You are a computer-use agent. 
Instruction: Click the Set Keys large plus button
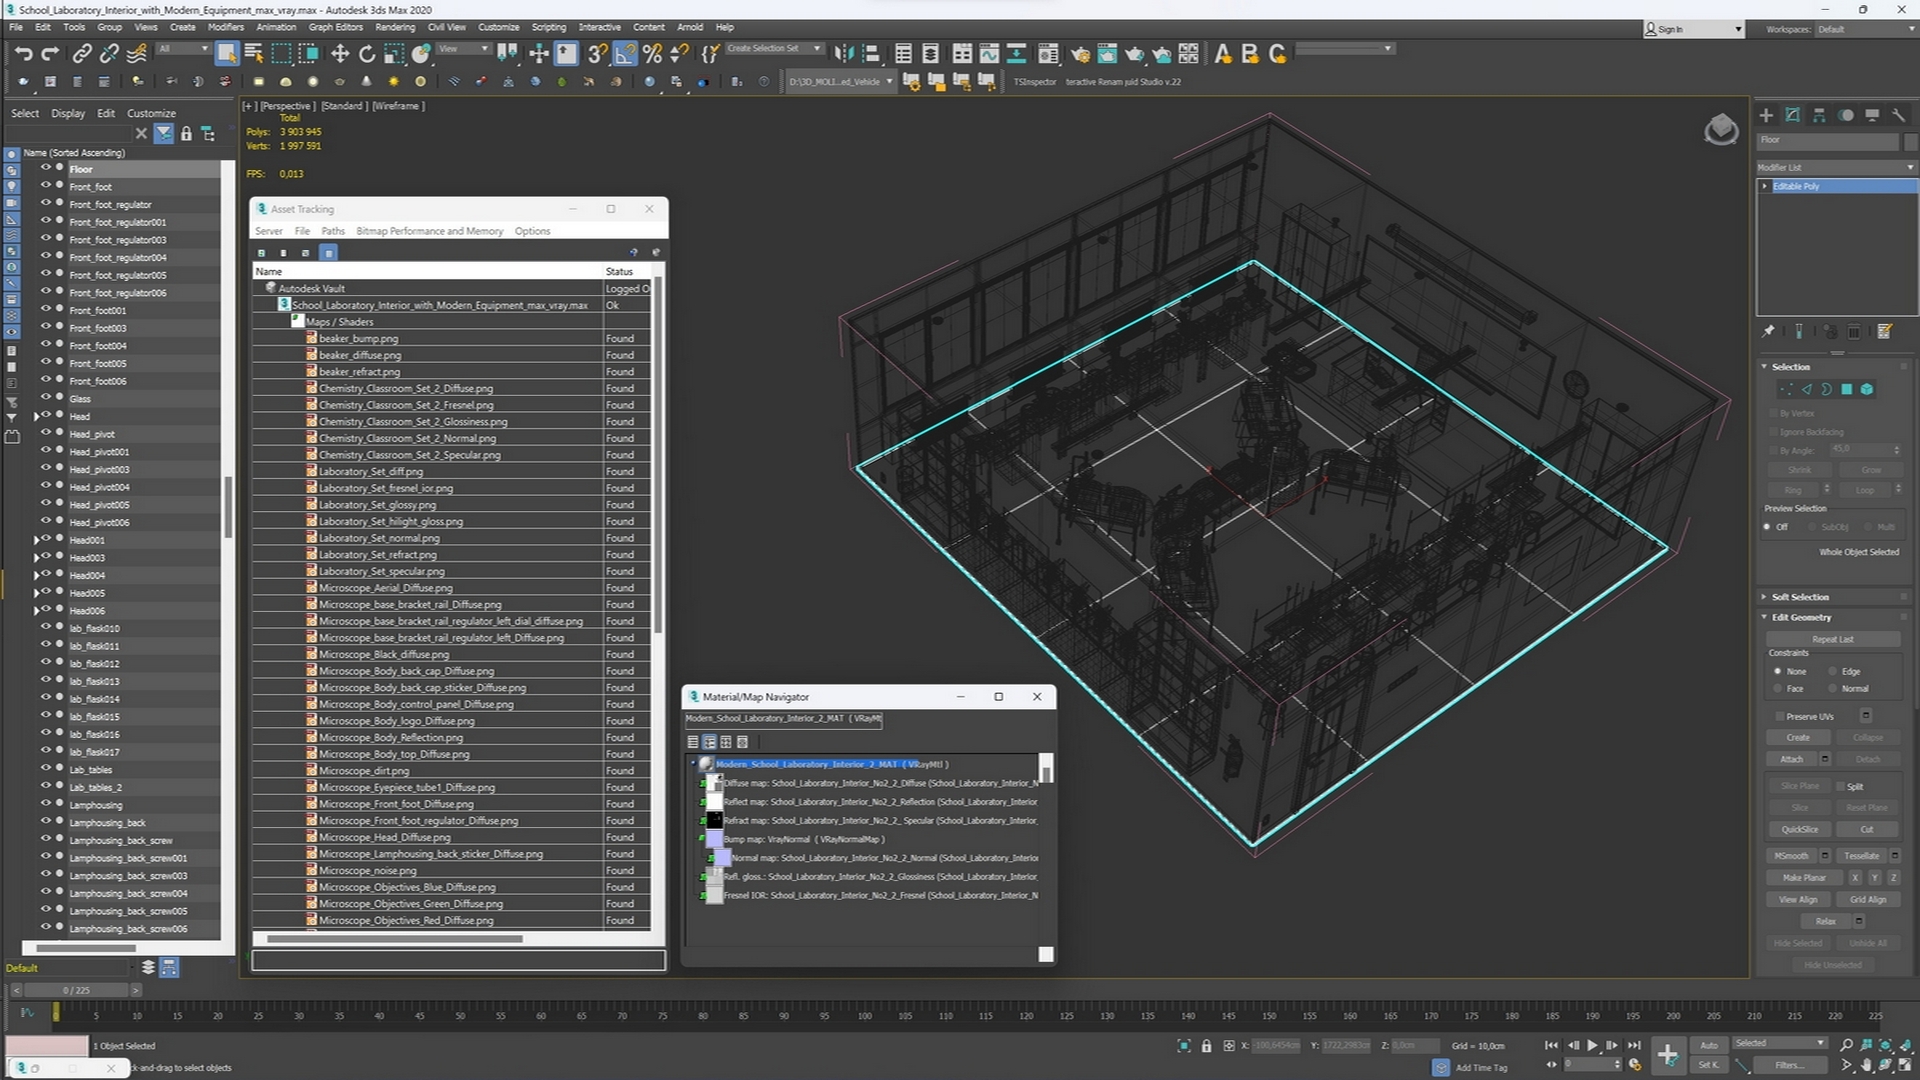pyautogui.click(x=1667, y=1054)
